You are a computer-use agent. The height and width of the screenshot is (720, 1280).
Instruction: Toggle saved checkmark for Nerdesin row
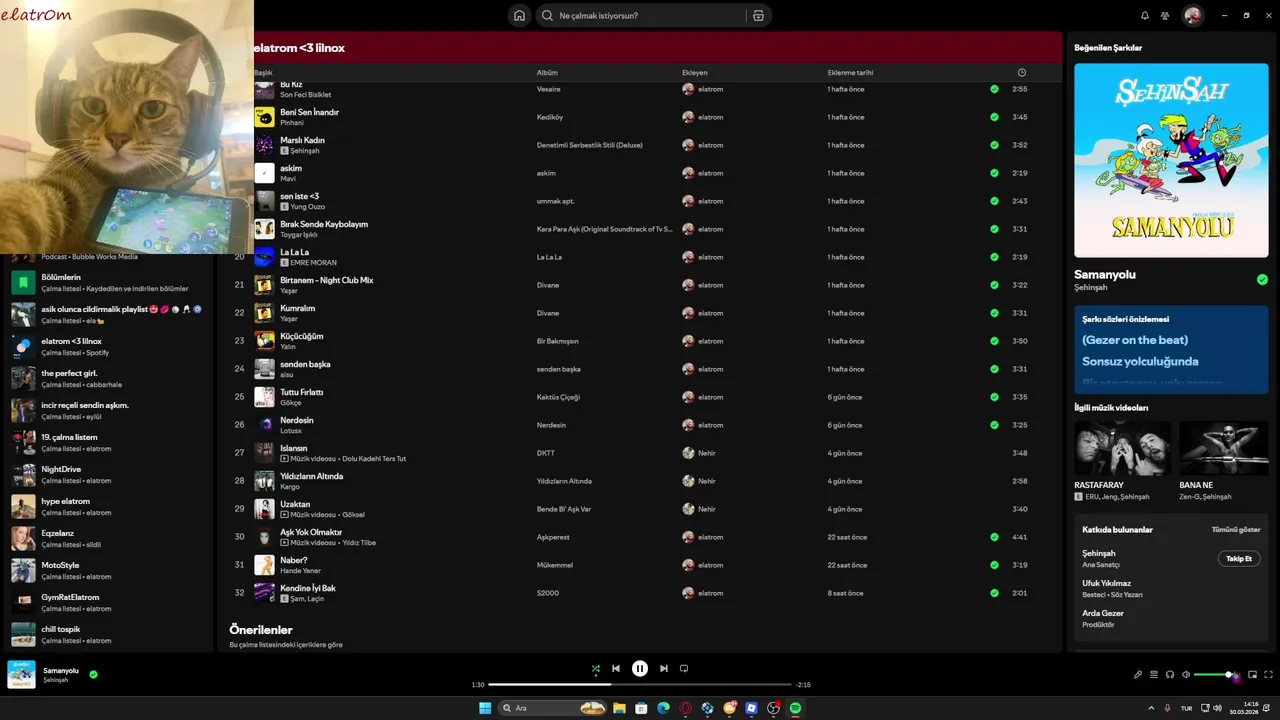(x=994, y=425)
